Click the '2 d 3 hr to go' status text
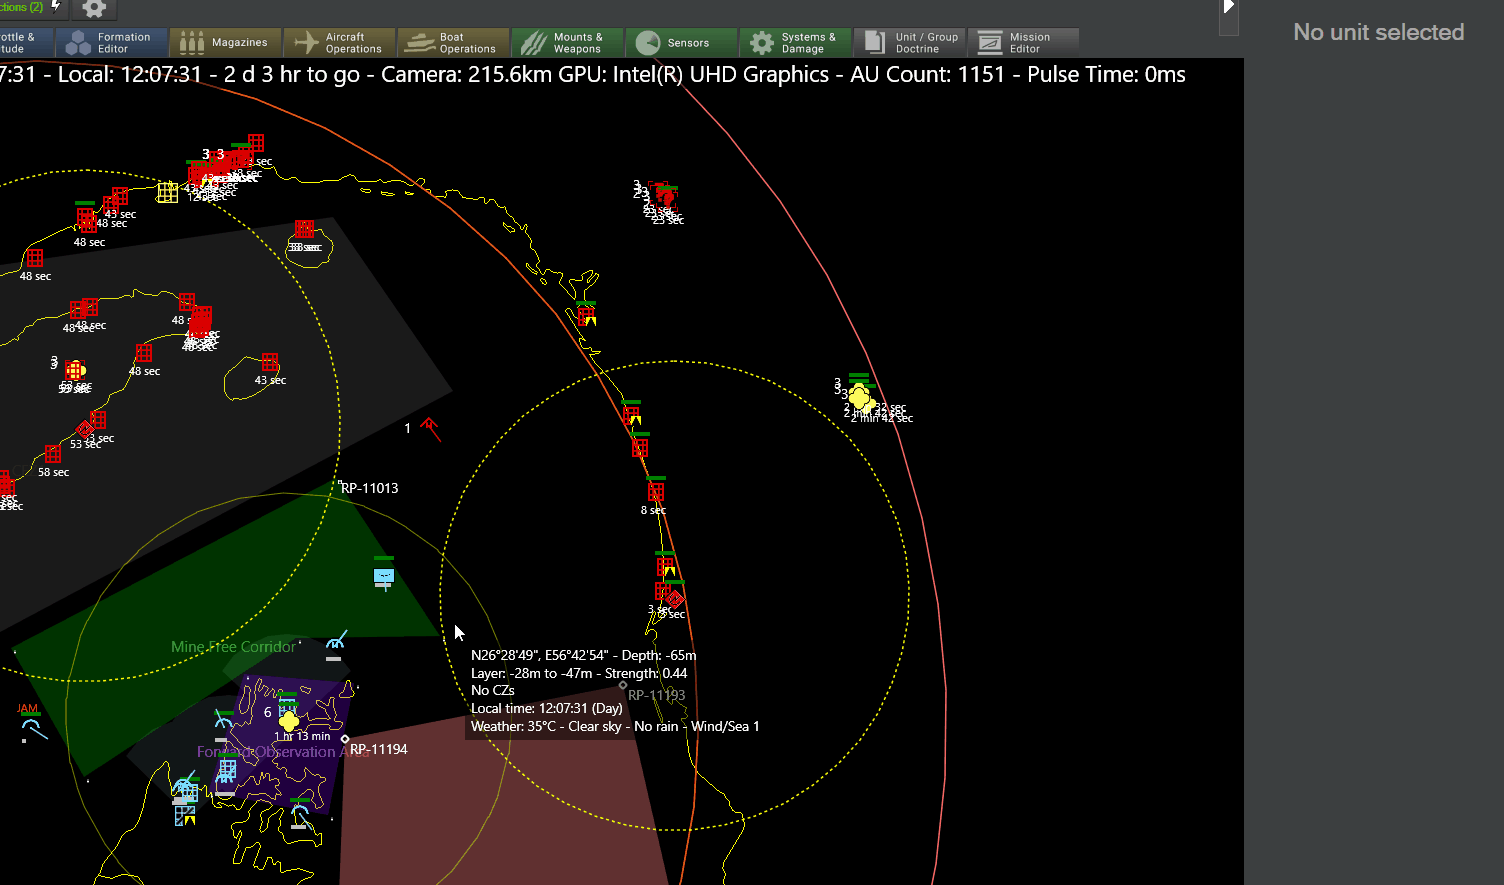The image size is (1504, 885). pyautogui.click(x=292, y=75)
